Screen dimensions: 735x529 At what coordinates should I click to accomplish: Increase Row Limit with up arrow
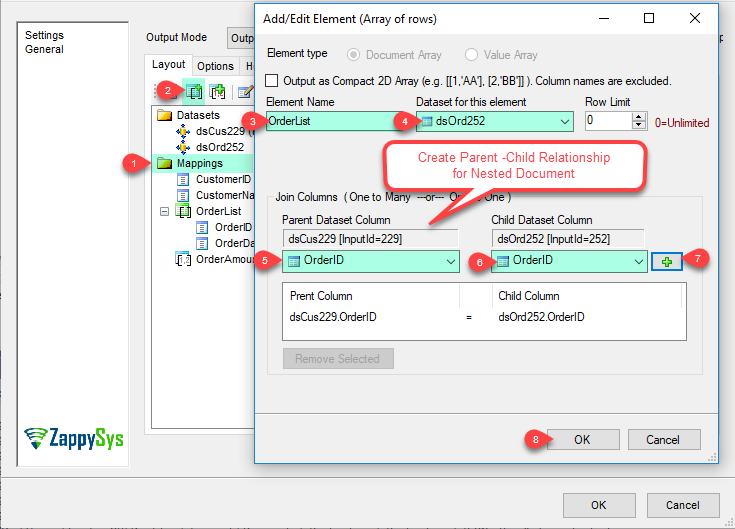pos(638,117)
